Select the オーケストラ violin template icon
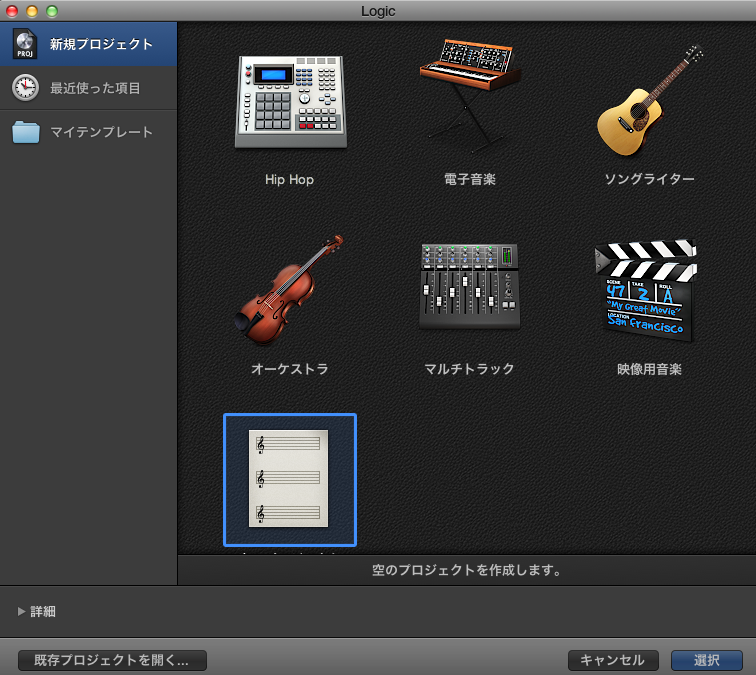 click(x=289, y=290)
